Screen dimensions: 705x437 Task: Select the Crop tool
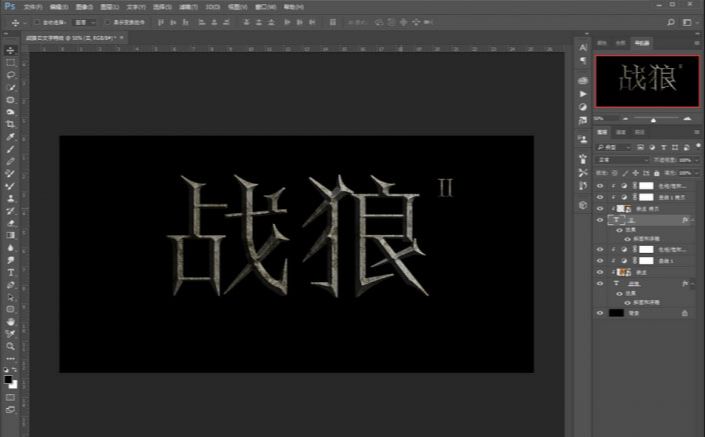(10, 124)
